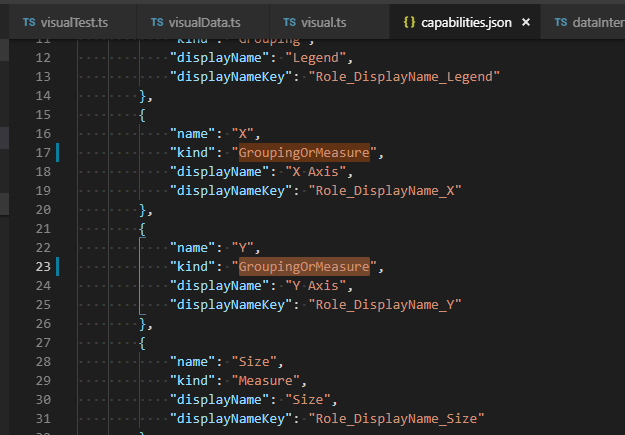Image resolution: width=625 pixels, height=435 pixels.
Task: Click the opening brace on line 15
Action: tap(142, 115)
